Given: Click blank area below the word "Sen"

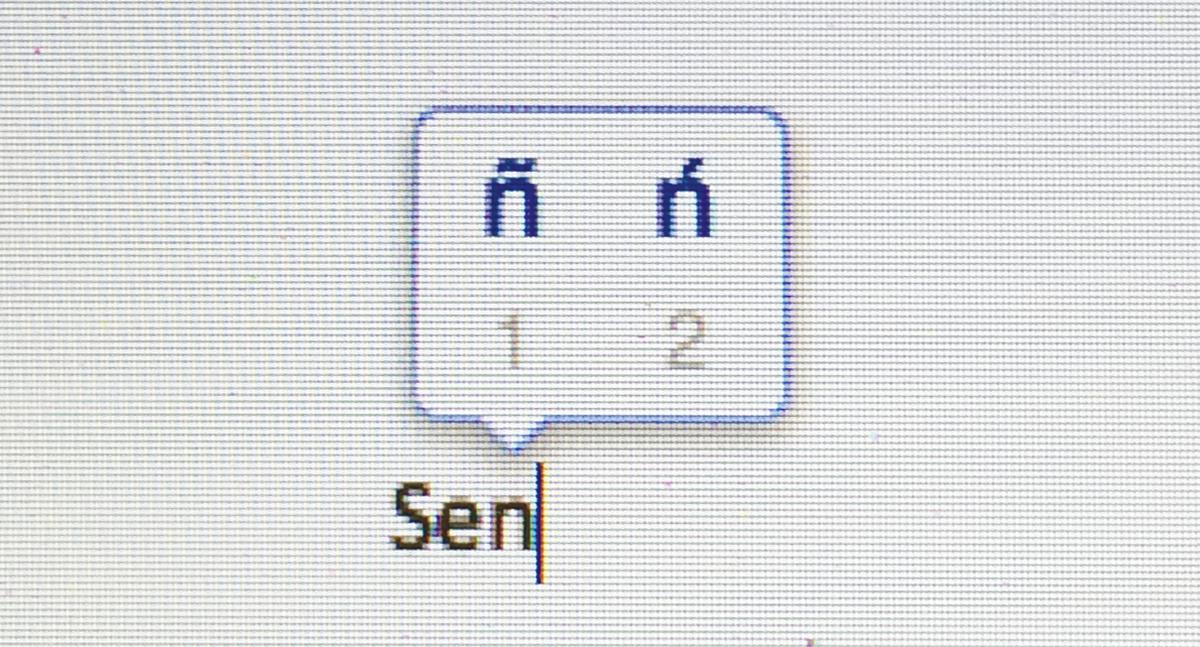Looking at the screenshot, I should (463, 605).
